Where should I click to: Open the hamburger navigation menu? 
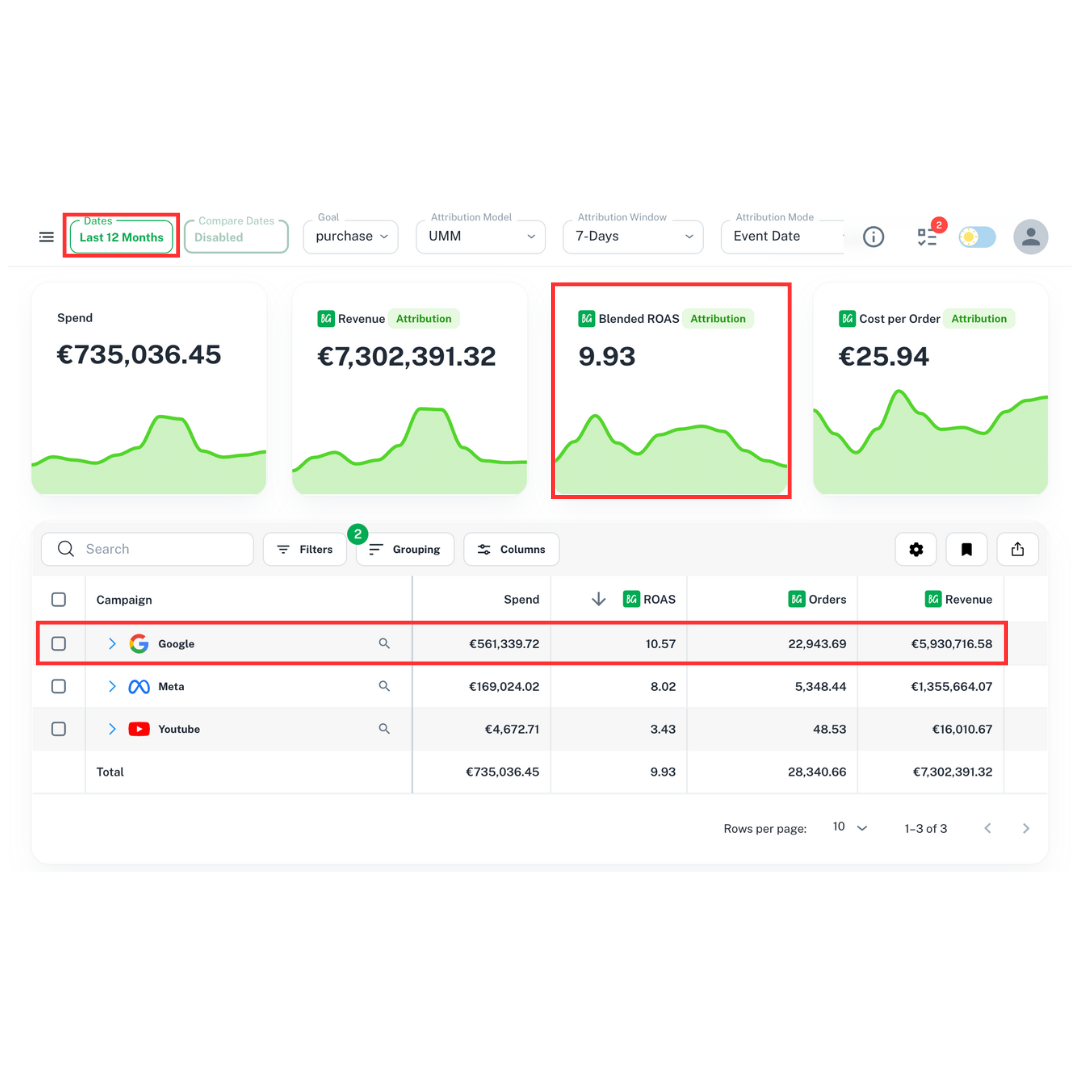(46, 237)
